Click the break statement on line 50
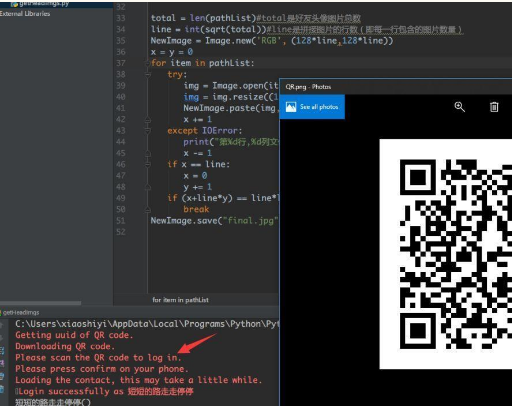This screenshot has width=512, height=406. point(196,209)
